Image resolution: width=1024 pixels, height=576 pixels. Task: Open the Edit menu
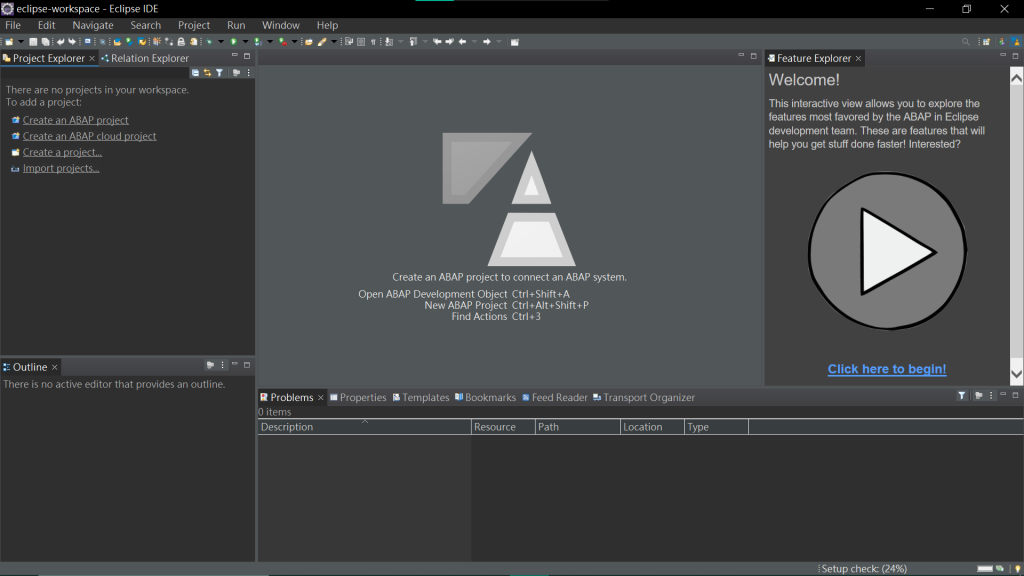pos(46,25)
